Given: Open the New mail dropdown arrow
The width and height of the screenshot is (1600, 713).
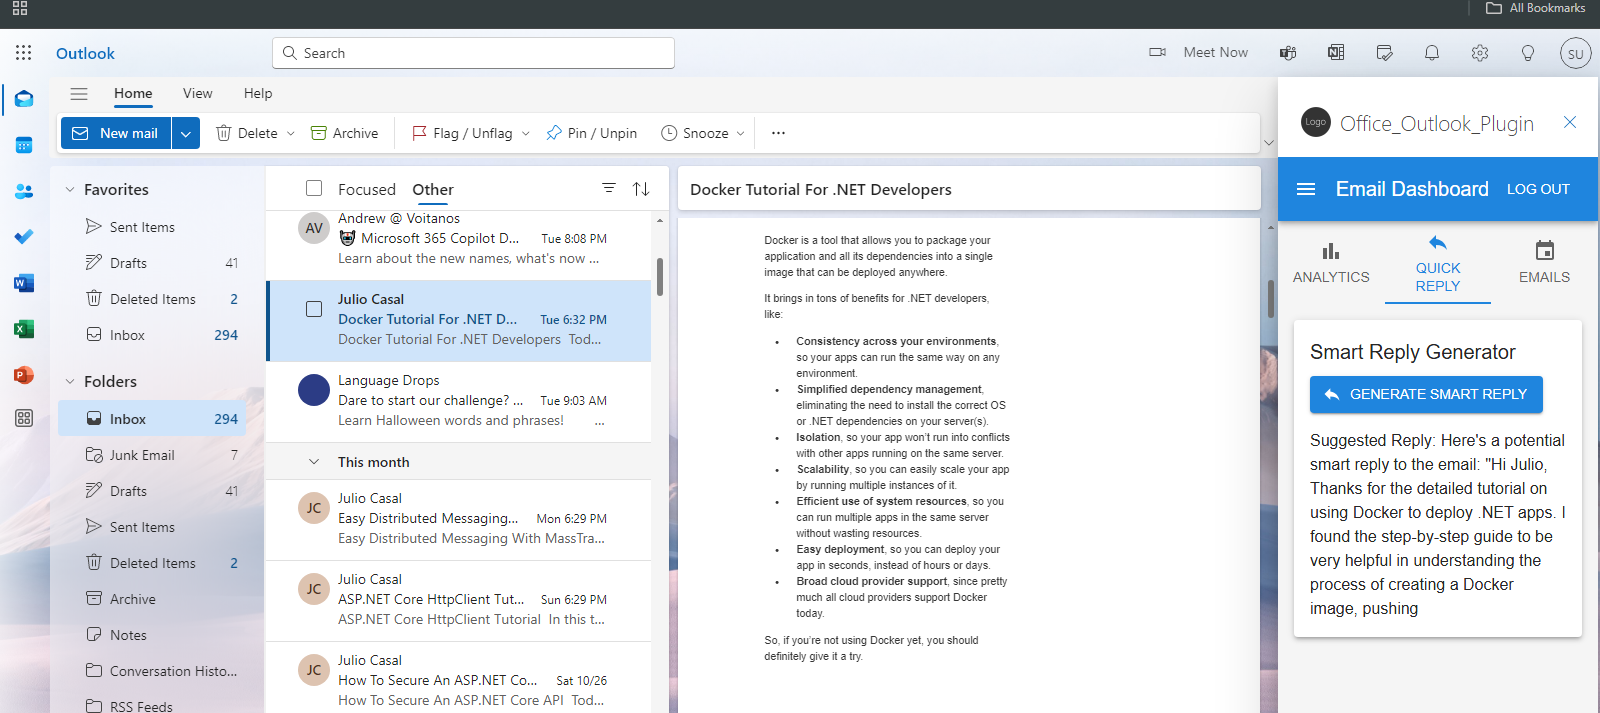Looking at the screenshot, I should 186,133.
